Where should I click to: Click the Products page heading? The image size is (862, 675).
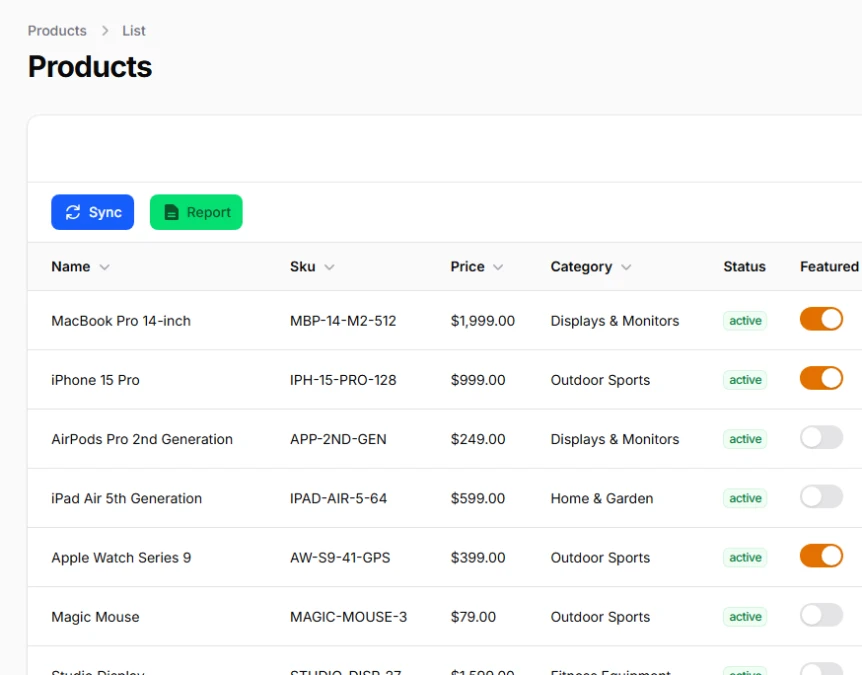(x=90, y=67)
